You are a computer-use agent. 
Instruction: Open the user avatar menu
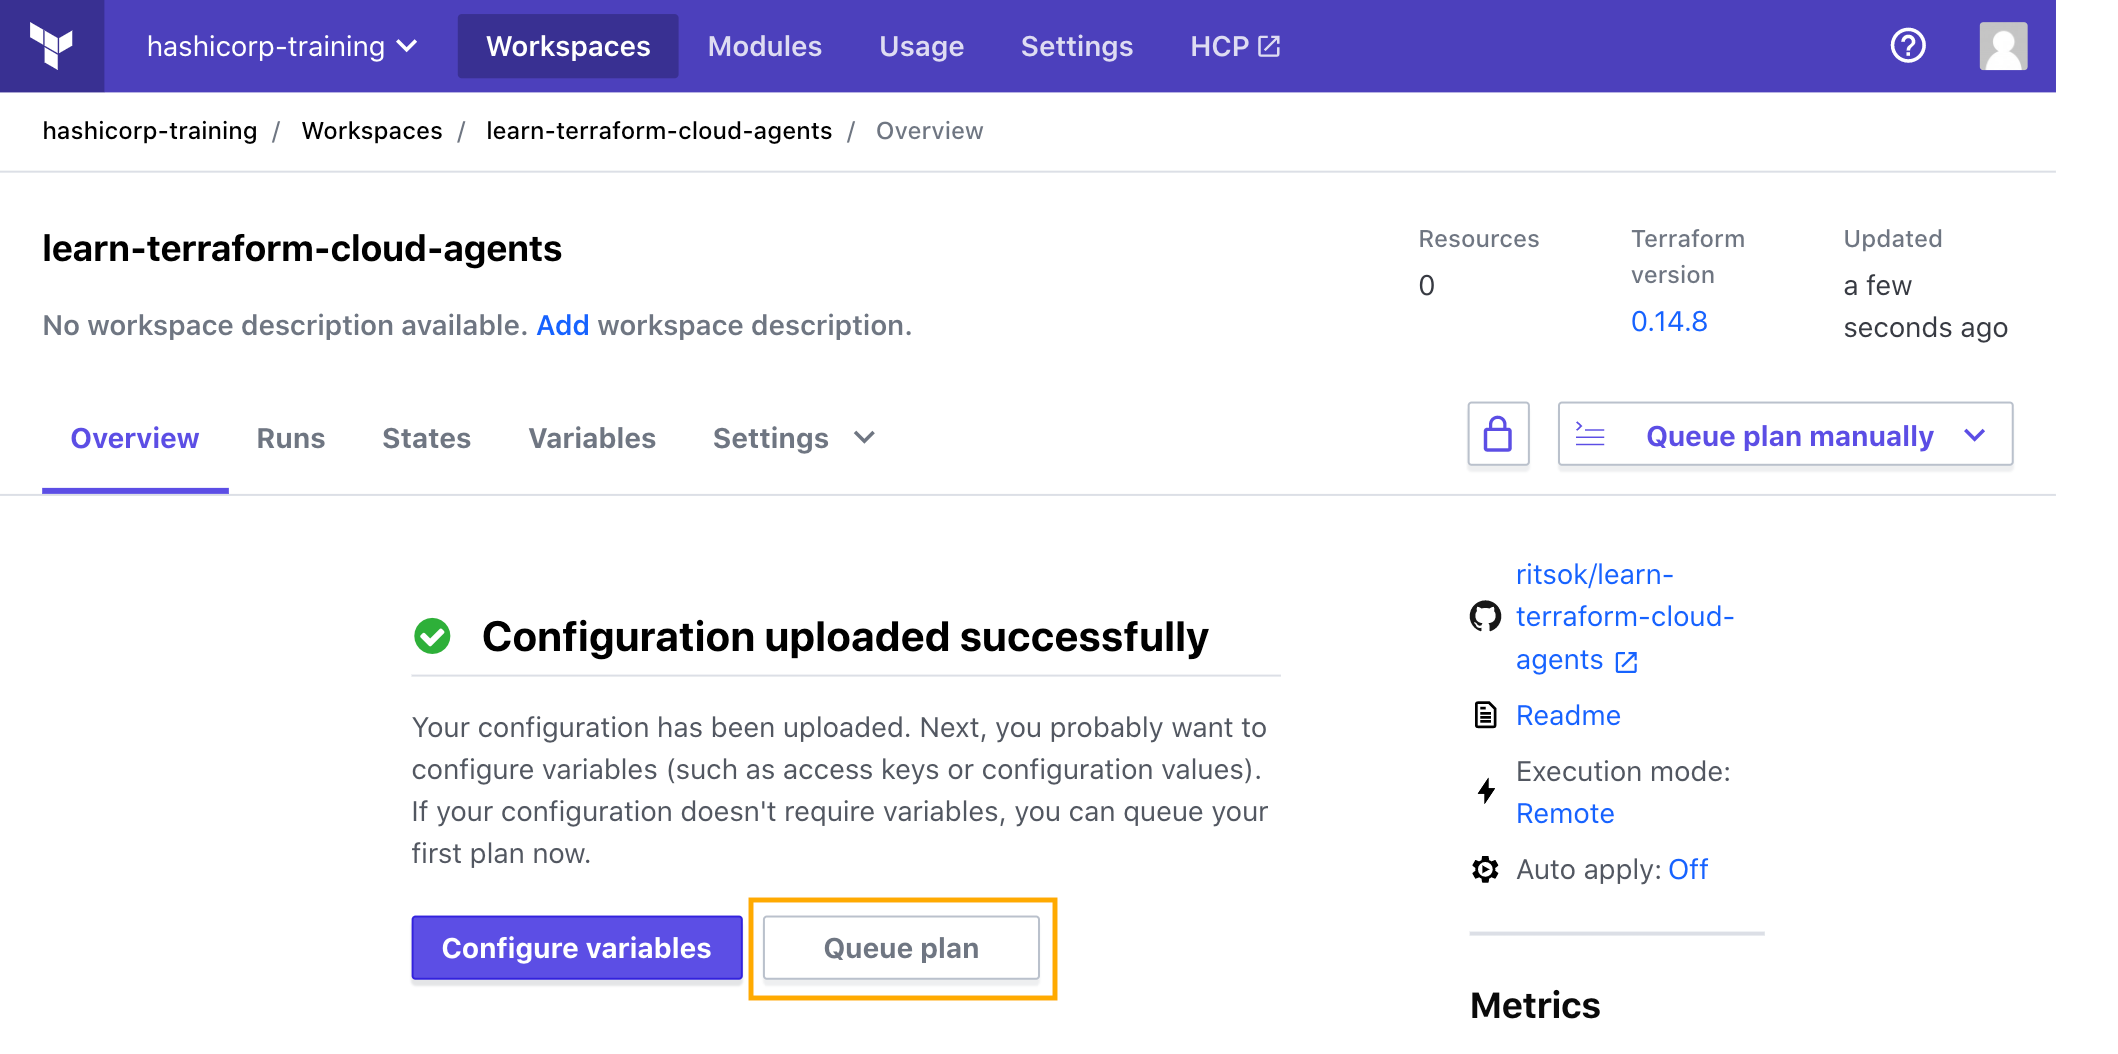2003,46
